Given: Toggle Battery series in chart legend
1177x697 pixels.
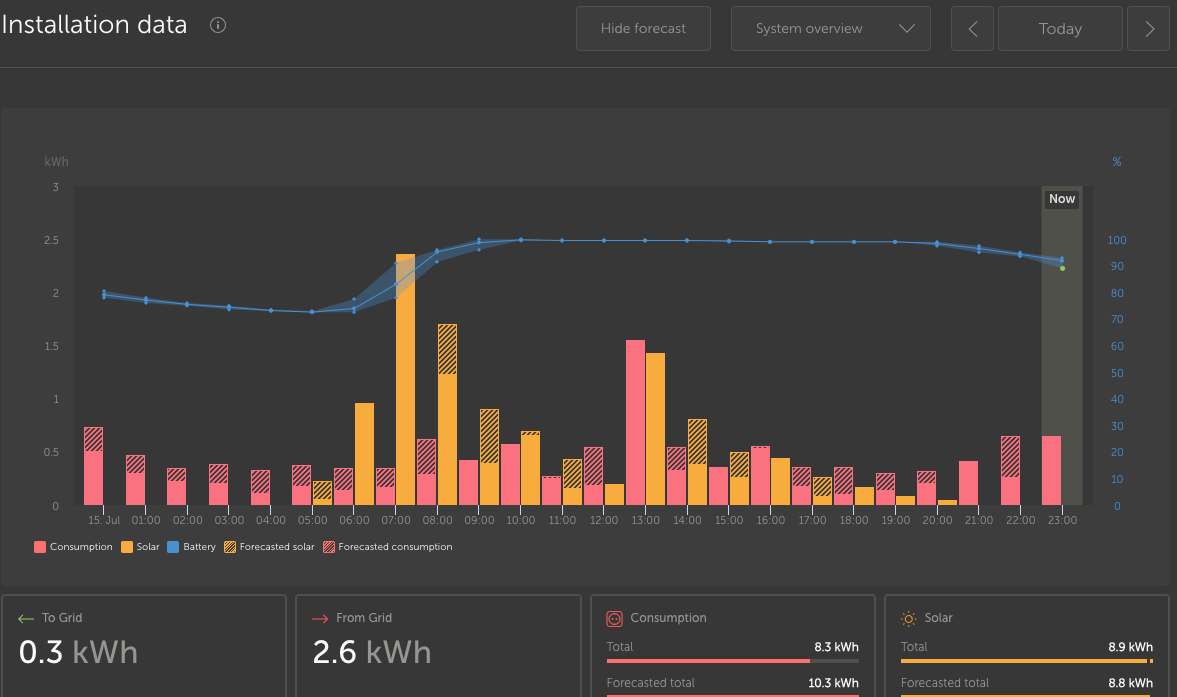Looking at the screenshot, I should click(191, 547).
